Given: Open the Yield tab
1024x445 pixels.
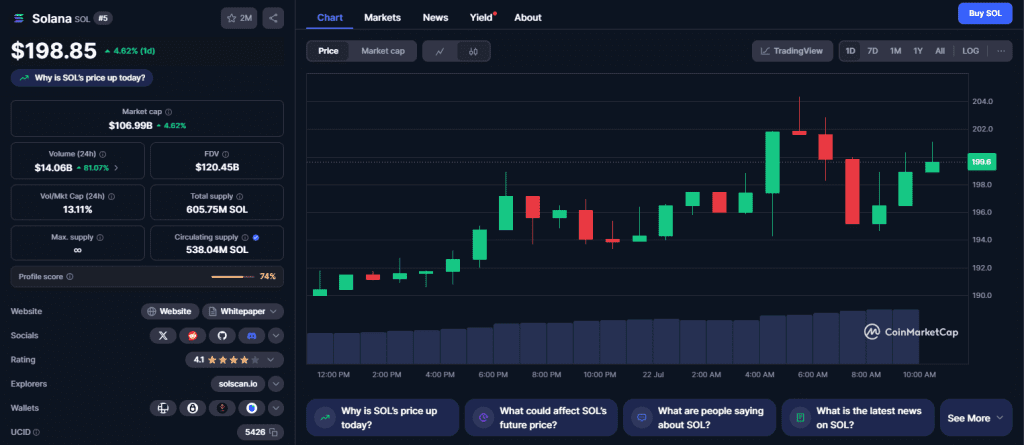Looking at the screenshot, I should coord(482,18).
